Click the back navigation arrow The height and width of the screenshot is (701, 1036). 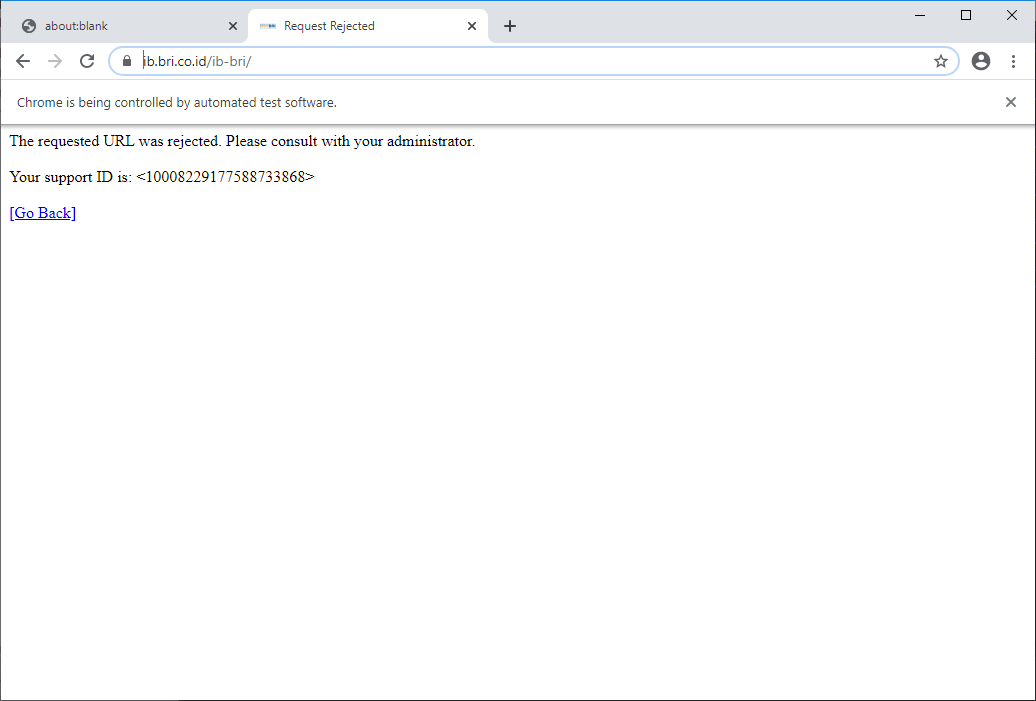pyautogui.click(x=23, y=61)
